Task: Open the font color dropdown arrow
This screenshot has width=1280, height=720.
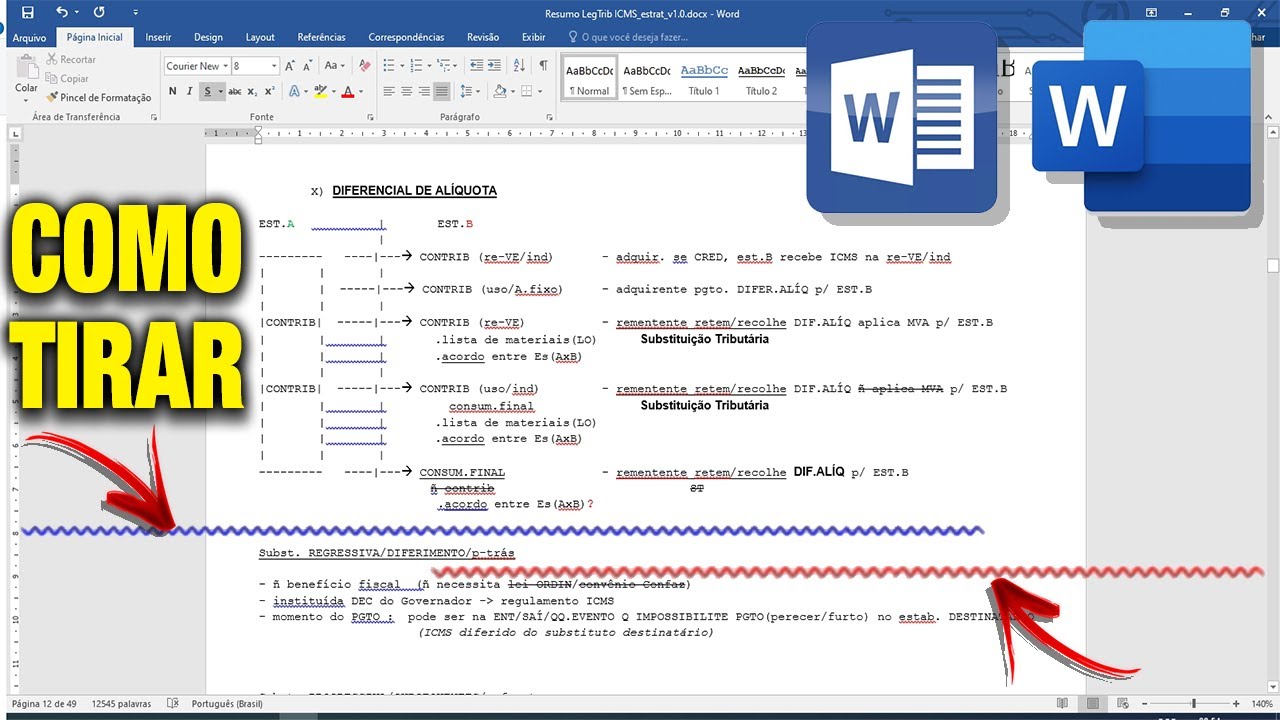Action: coord(359,91)
